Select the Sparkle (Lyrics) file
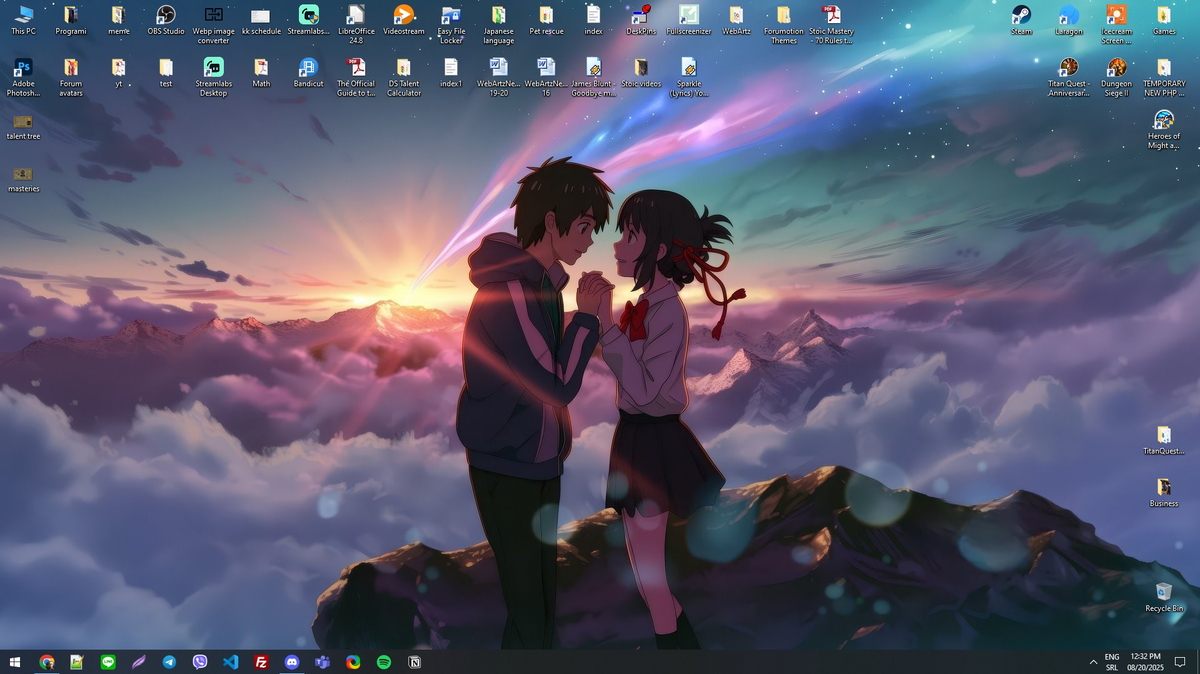The width and height of the screenshot is (1200, 674). pyautogui.click(x=689, y=78)
